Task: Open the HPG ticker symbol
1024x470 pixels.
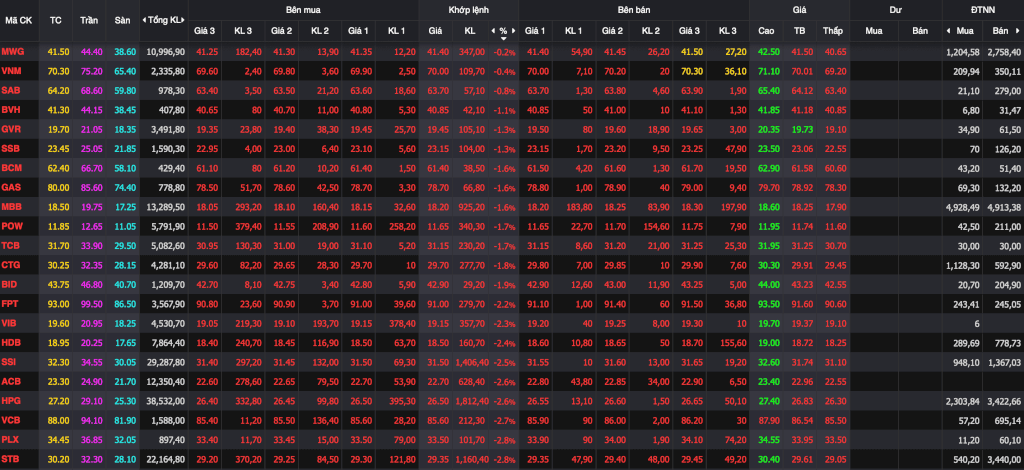Action: 11,401
